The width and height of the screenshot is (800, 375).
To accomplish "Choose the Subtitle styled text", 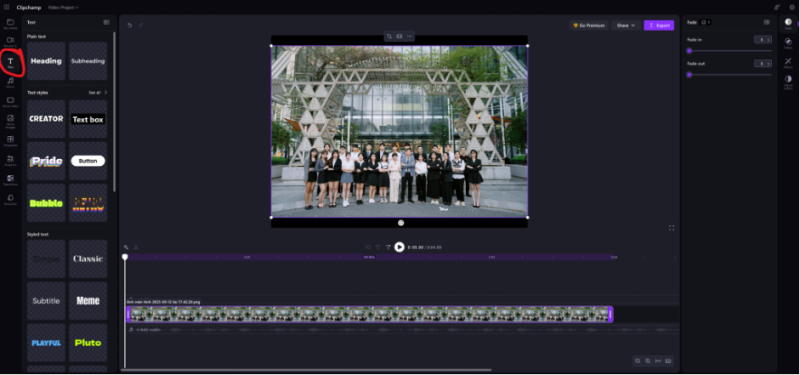I will (46, 301).
